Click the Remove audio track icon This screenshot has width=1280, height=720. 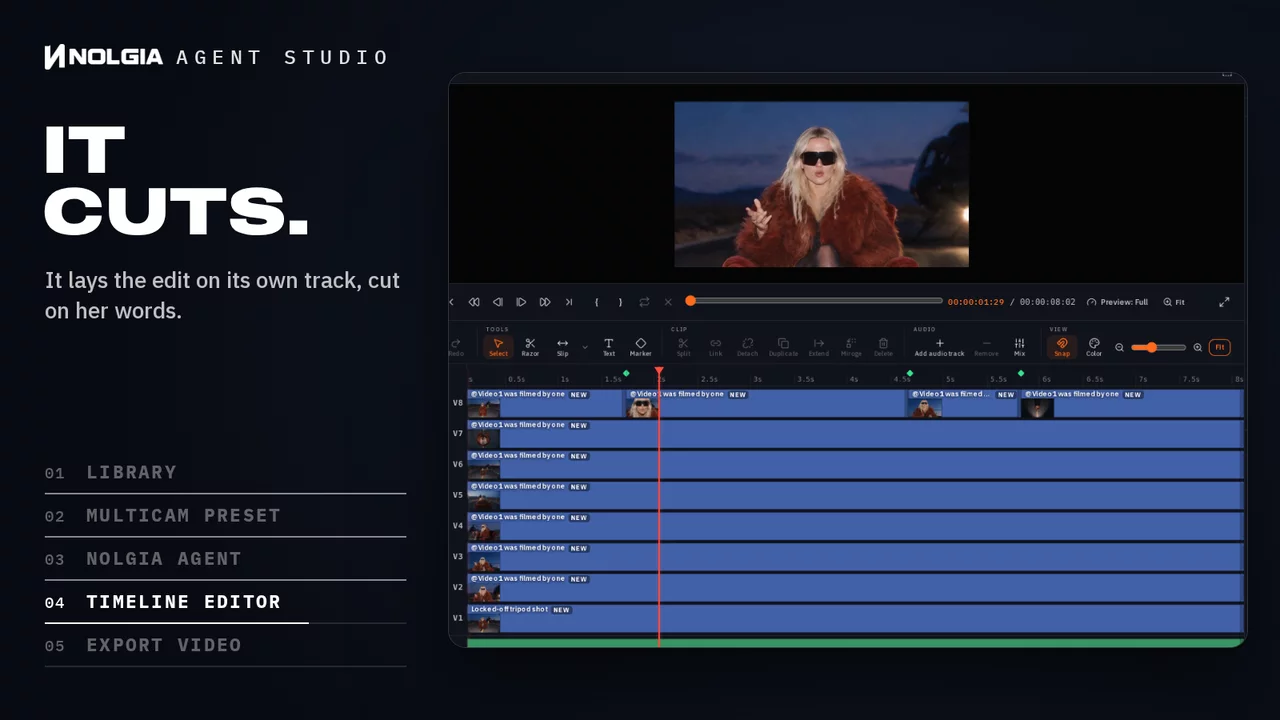click(x=986, y=346)
